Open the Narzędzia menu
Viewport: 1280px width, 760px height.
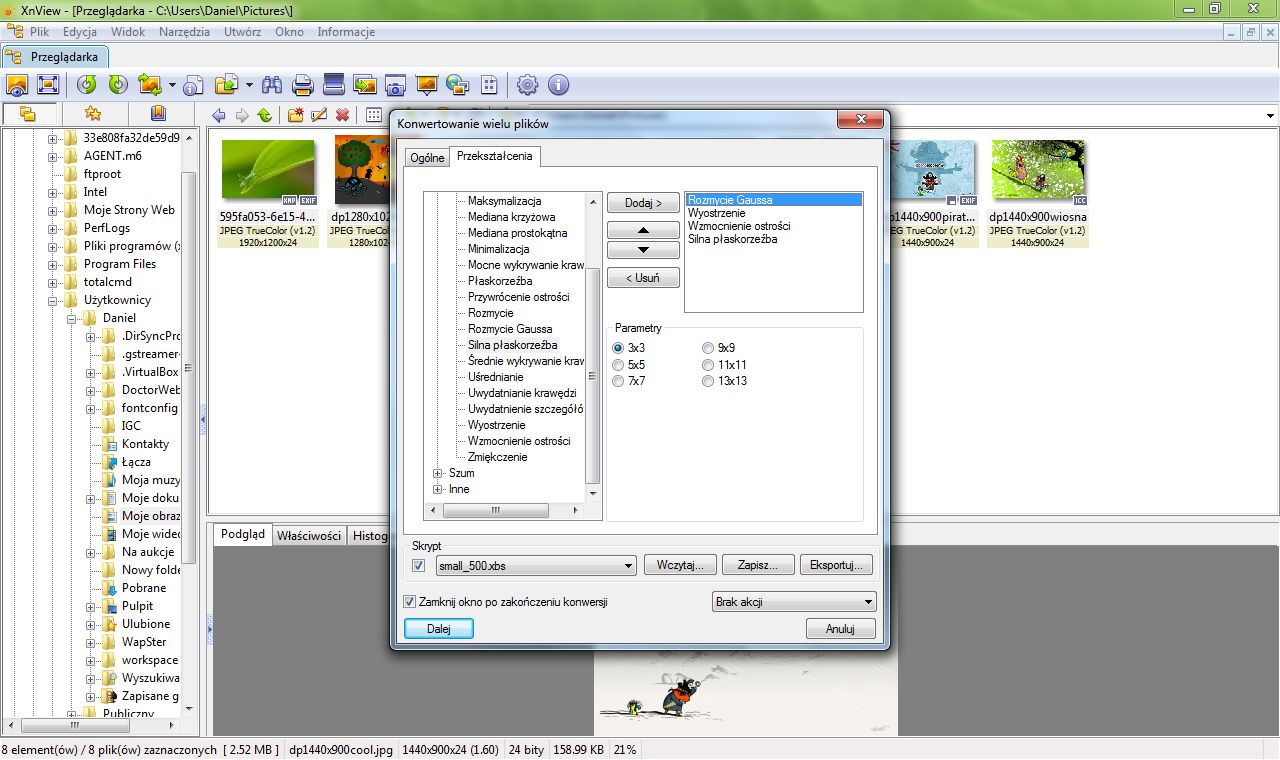coord(185,32)
